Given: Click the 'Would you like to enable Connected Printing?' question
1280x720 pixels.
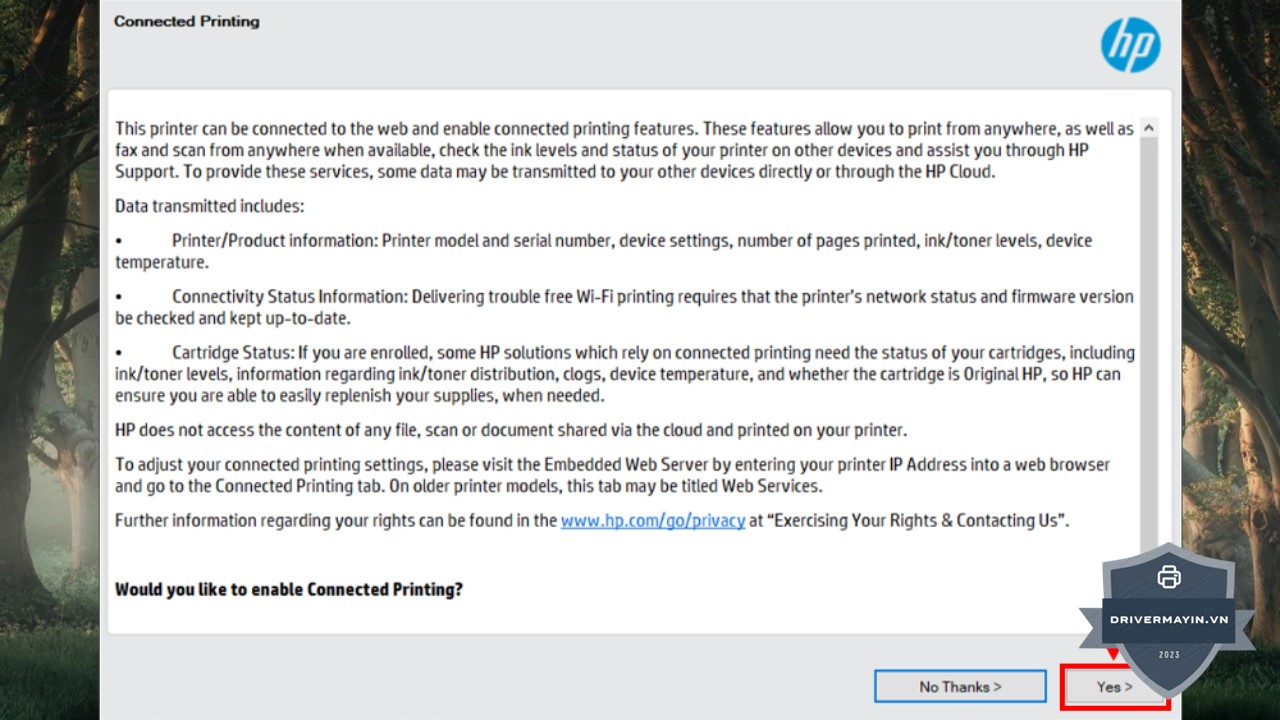Looking at the screenshot, I should point(288,589).
